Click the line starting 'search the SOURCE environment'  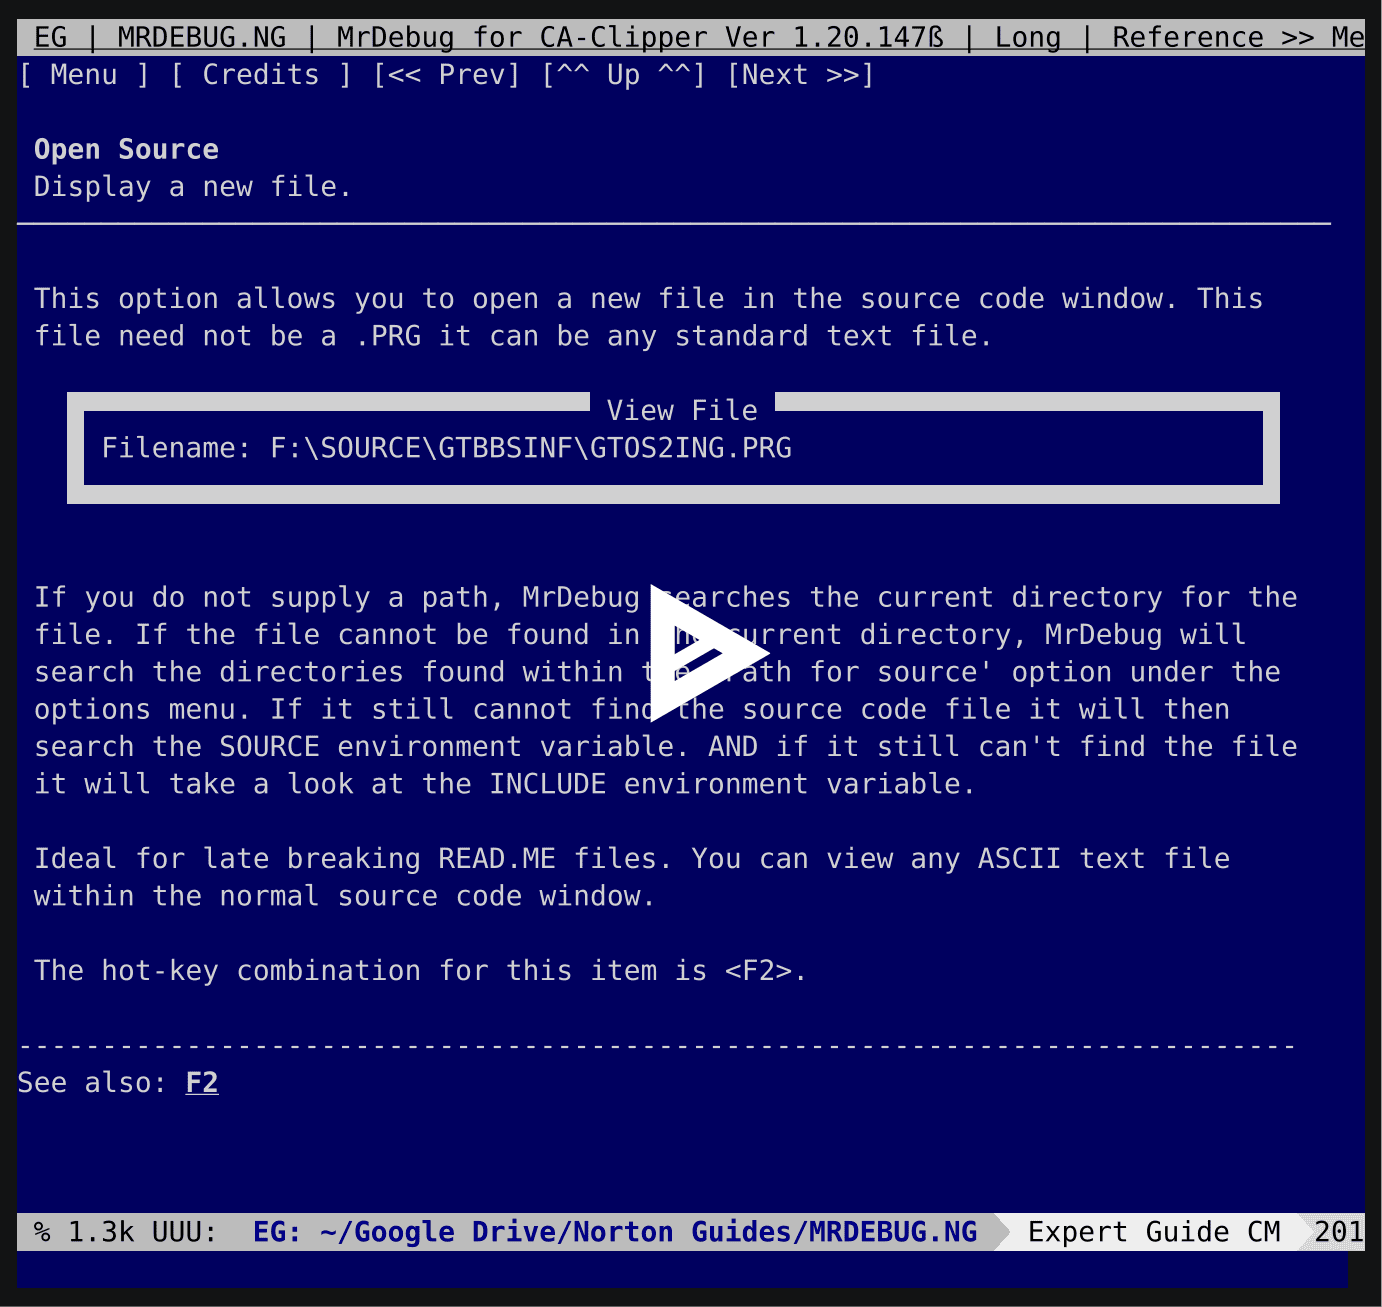point(666,747)
